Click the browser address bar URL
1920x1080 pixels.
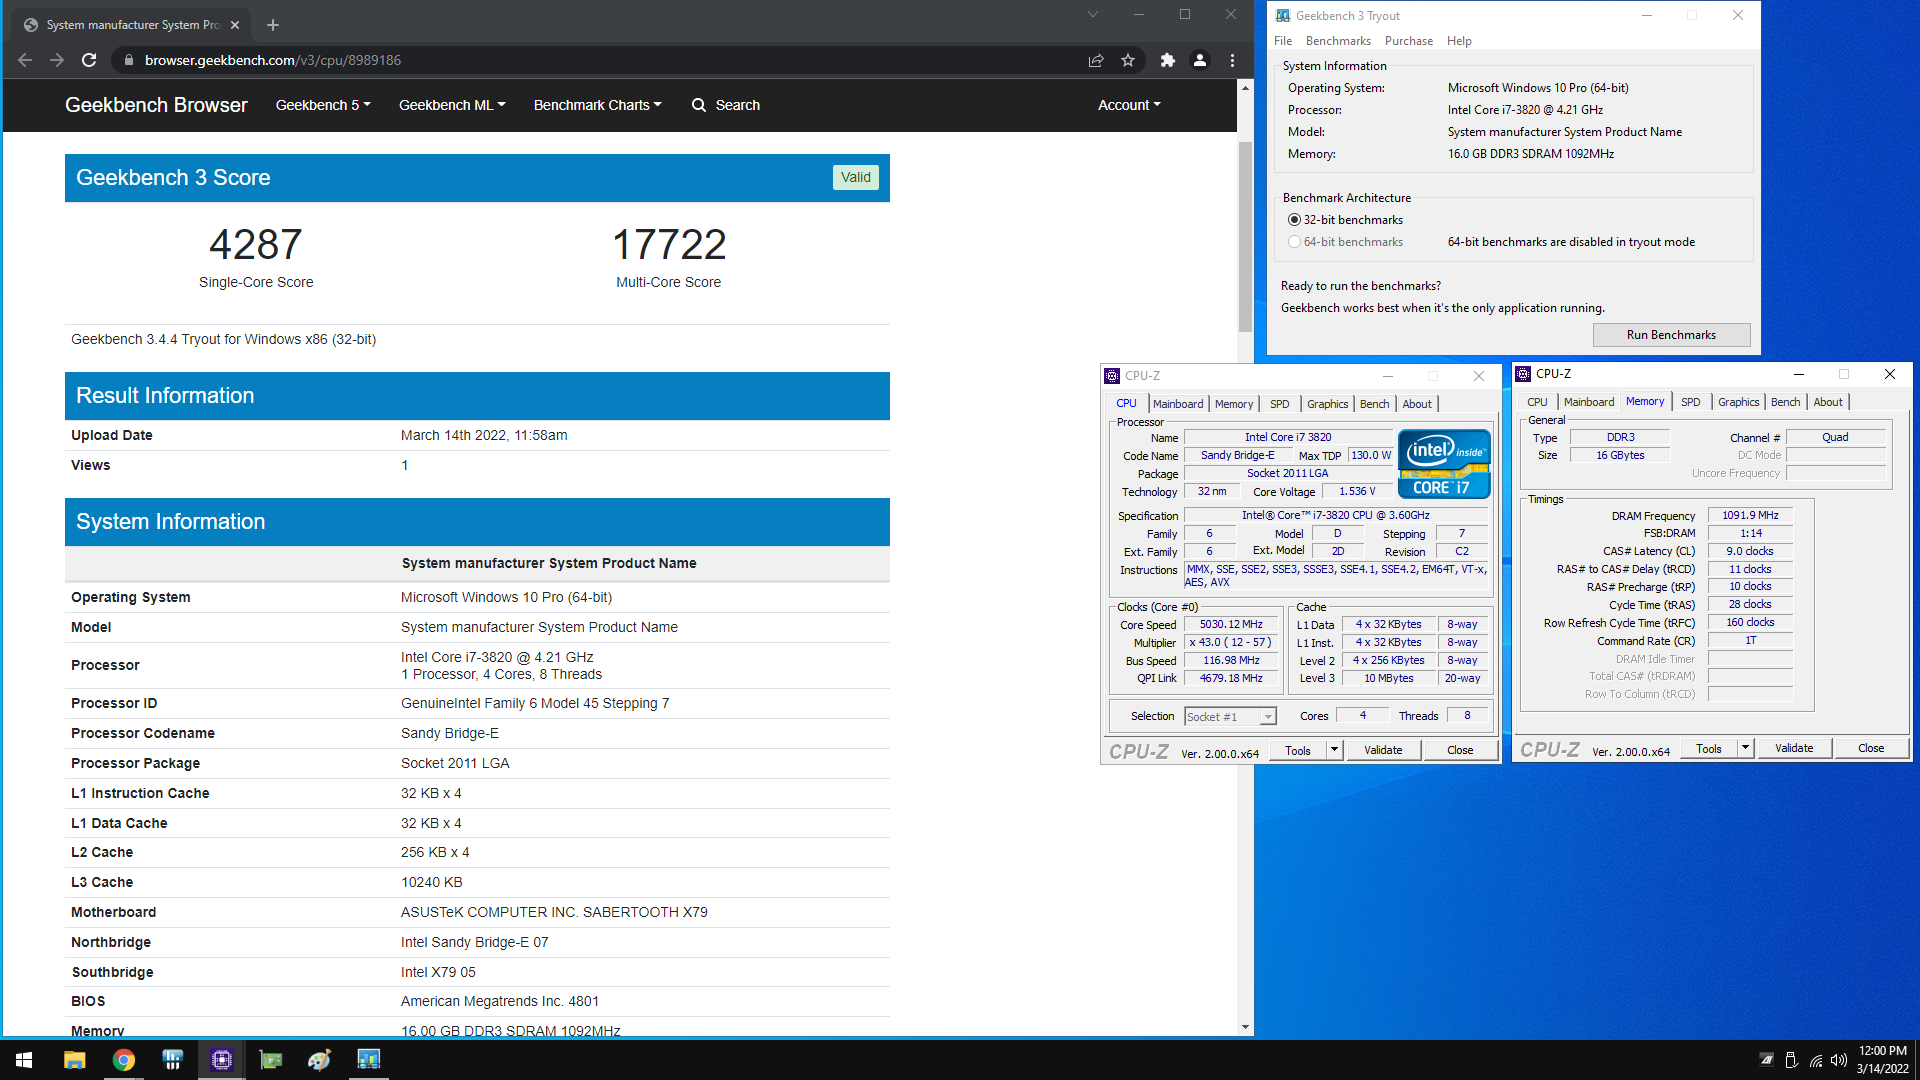(x=273, y=60)
